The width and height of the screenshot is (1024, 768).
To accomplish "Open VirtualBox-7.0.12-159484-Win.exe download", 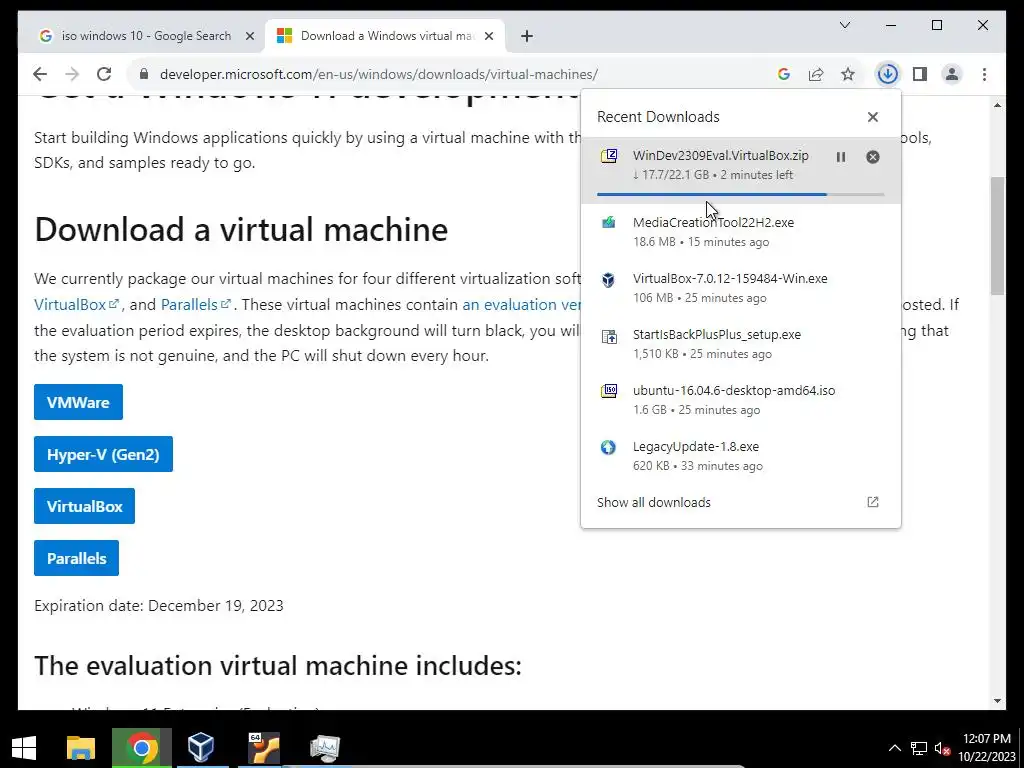I will click(741, 288).
